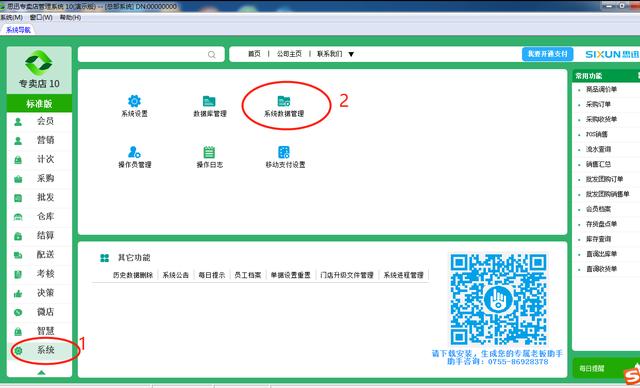Open 移动支付设置 icon

(284, 152)
